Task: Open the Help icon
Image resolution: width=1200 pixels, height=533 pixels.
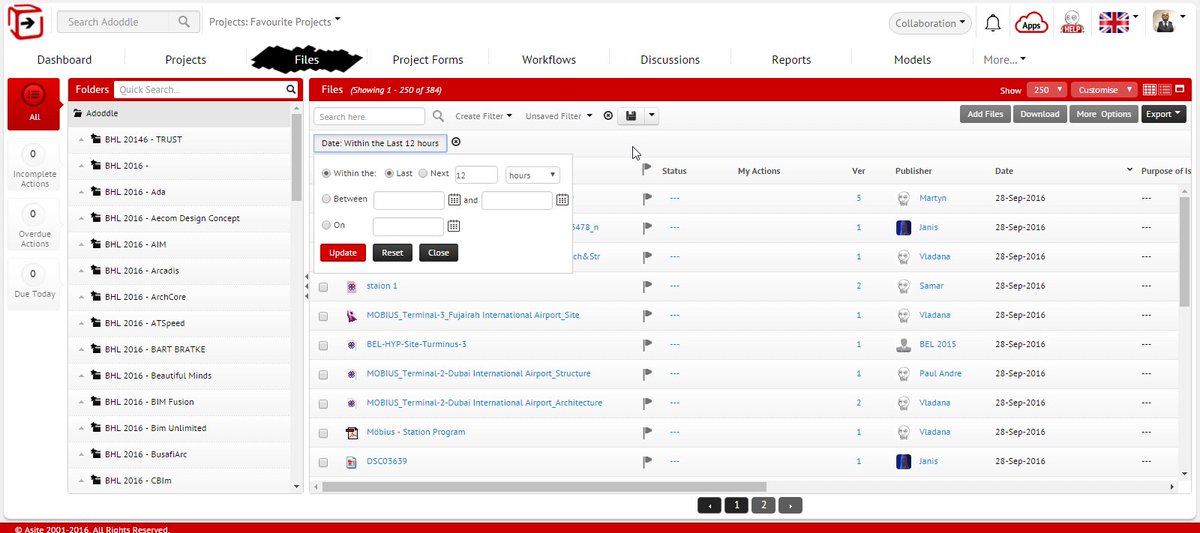Action: tap(1072, 22)
